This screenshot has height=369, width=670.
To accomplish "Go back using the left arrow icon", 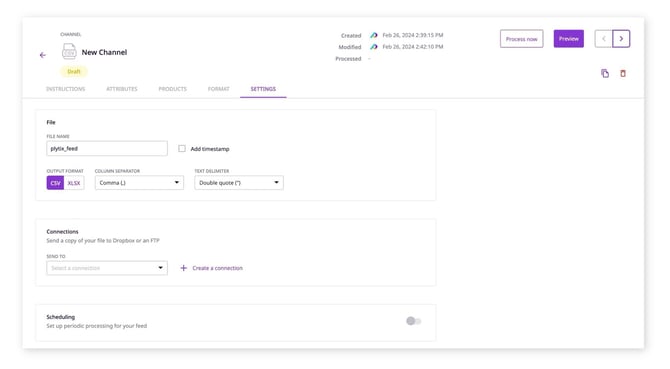I will tap(43, 55).
